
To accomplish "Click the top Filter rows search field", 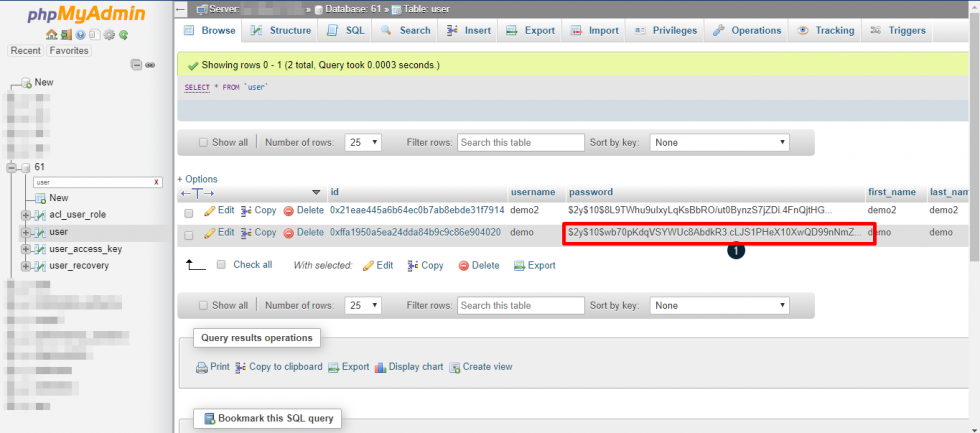I will pos(519,143).
